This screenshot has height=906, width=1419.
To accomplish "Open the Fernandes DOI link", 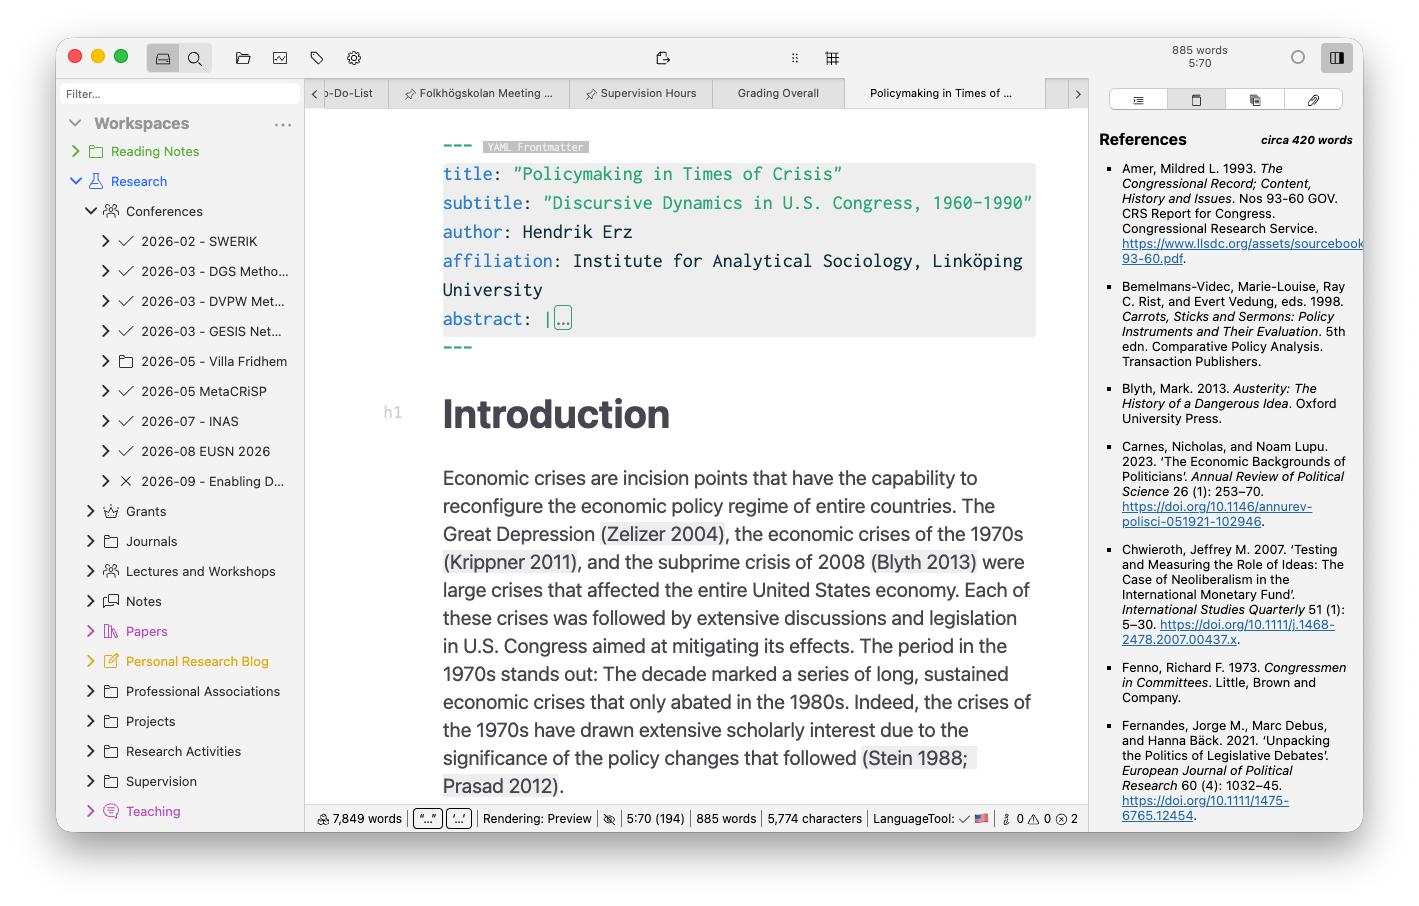I will [x=1206, y=808].
